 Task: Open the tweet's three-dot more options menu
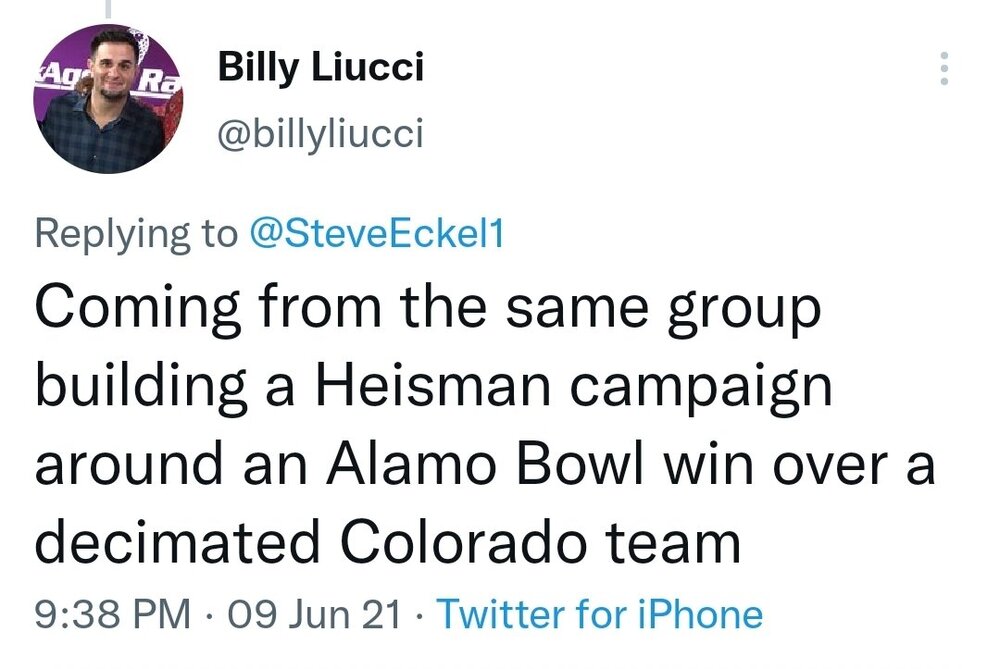(x=944, y=69)
